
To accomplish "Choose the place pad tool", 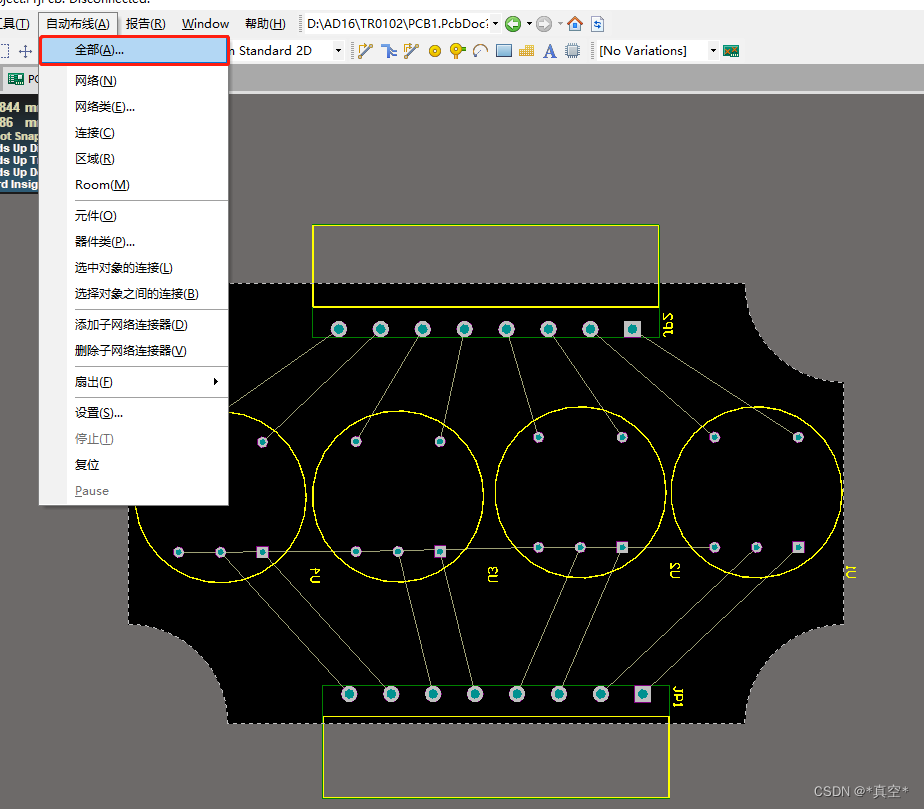I will 435,51.
